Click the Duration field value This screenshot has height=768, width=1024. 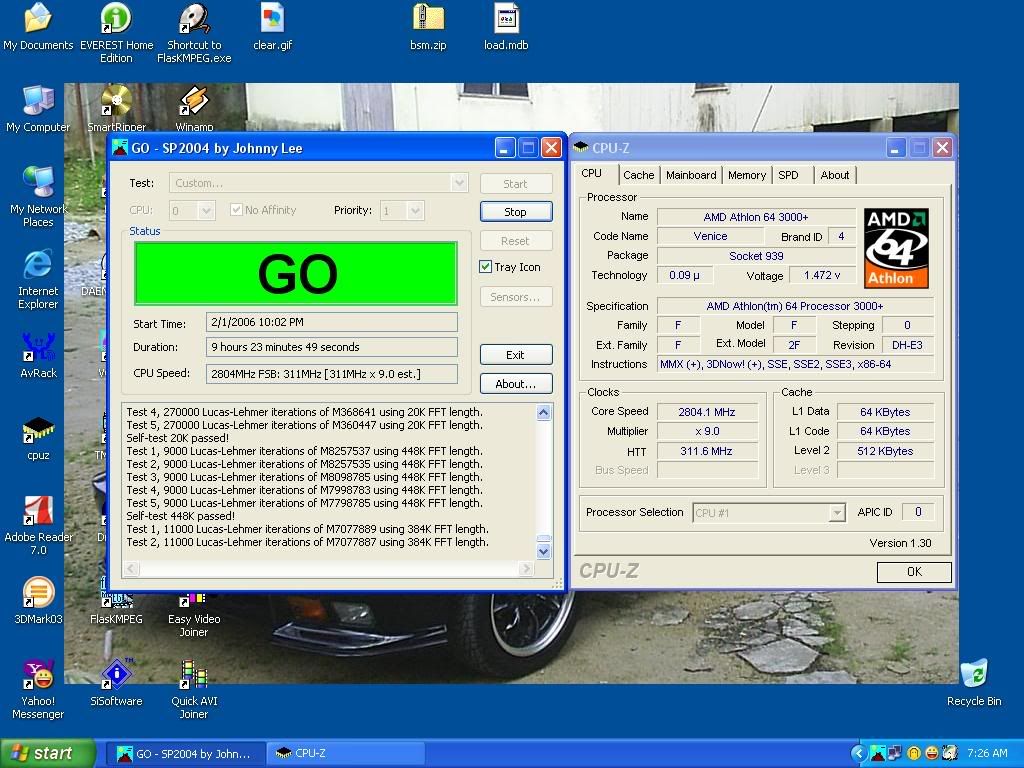[x=332, y=347]
